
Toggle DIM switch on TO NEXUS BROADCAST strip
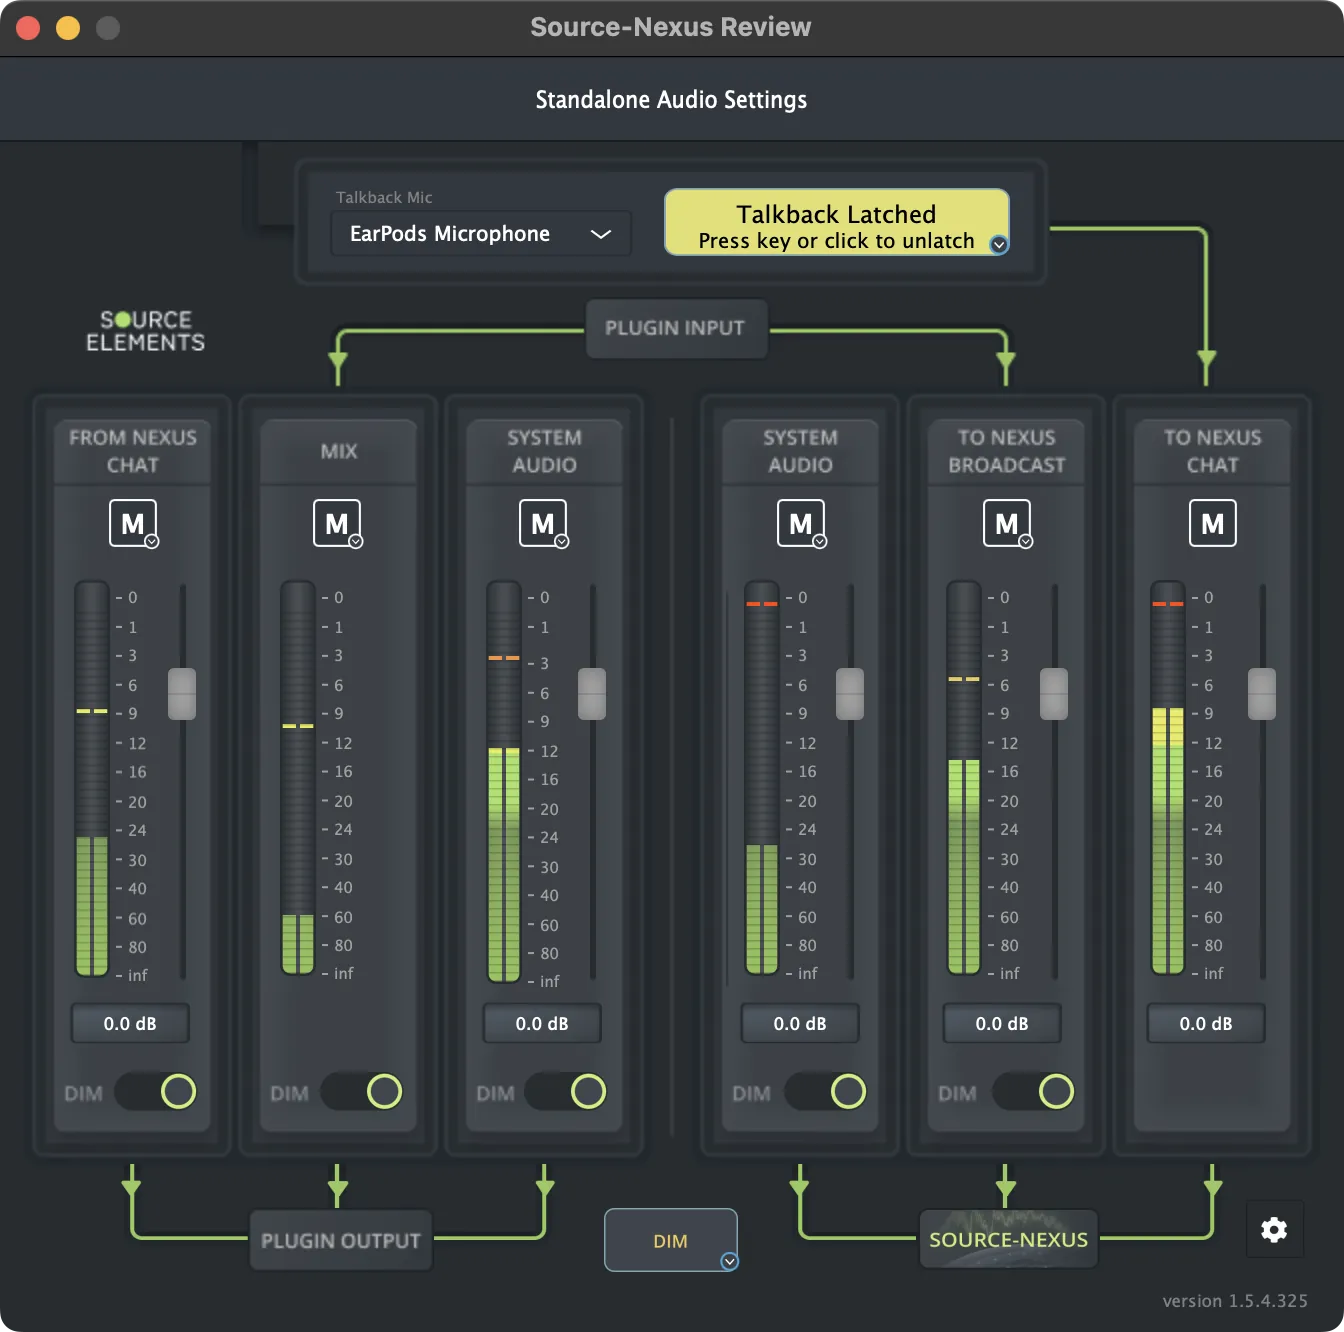coord(1034,1091)
